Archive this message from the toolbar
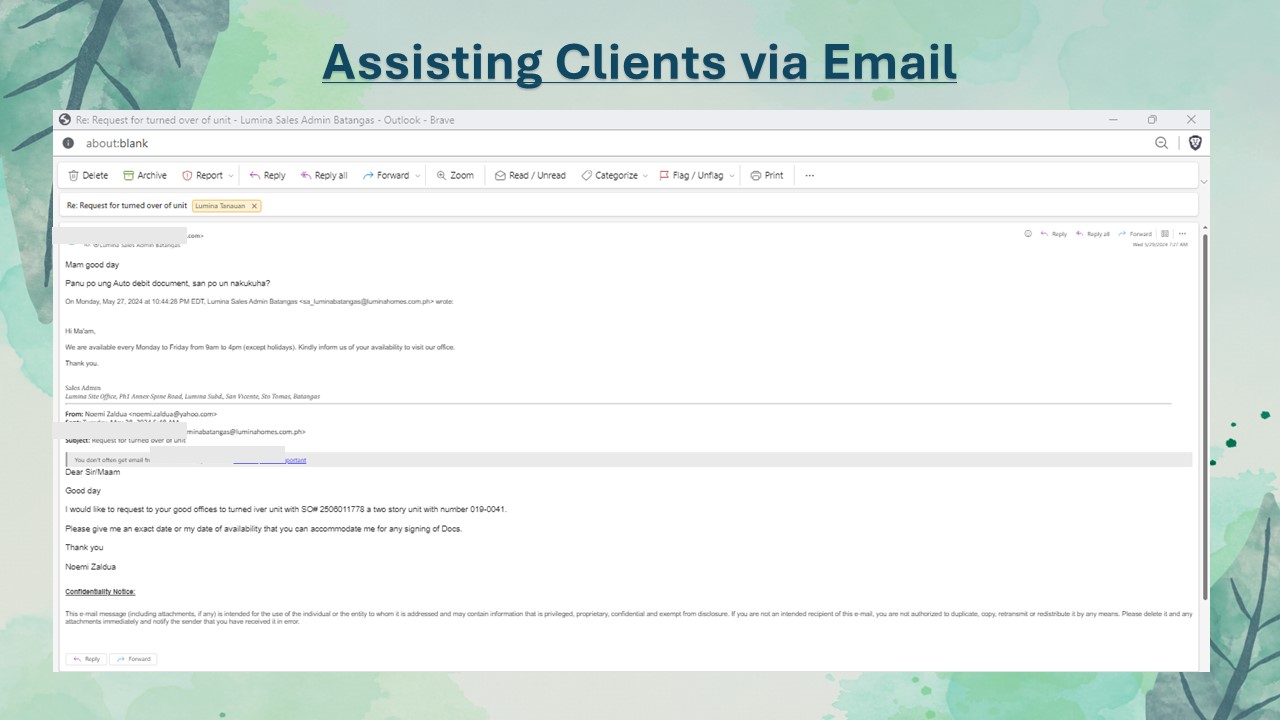This screenshot has height=720, width=1280. (145, 175)
